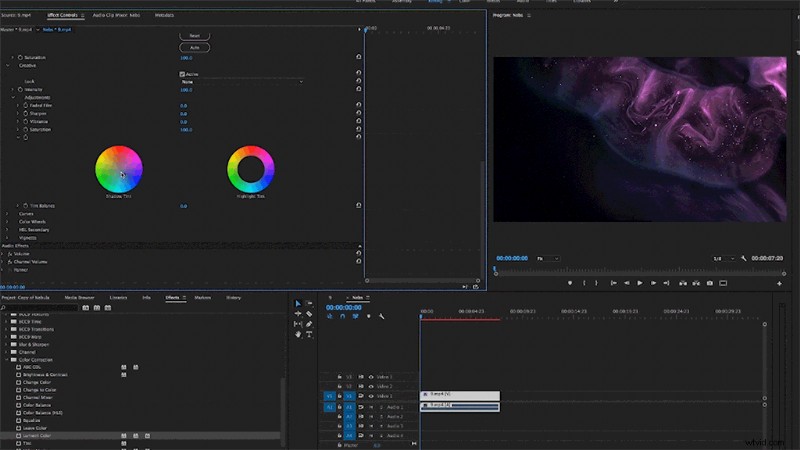The height and width of the screenshot is (450, 800).
Task: Click the Reset button
Action: point(194,36)
